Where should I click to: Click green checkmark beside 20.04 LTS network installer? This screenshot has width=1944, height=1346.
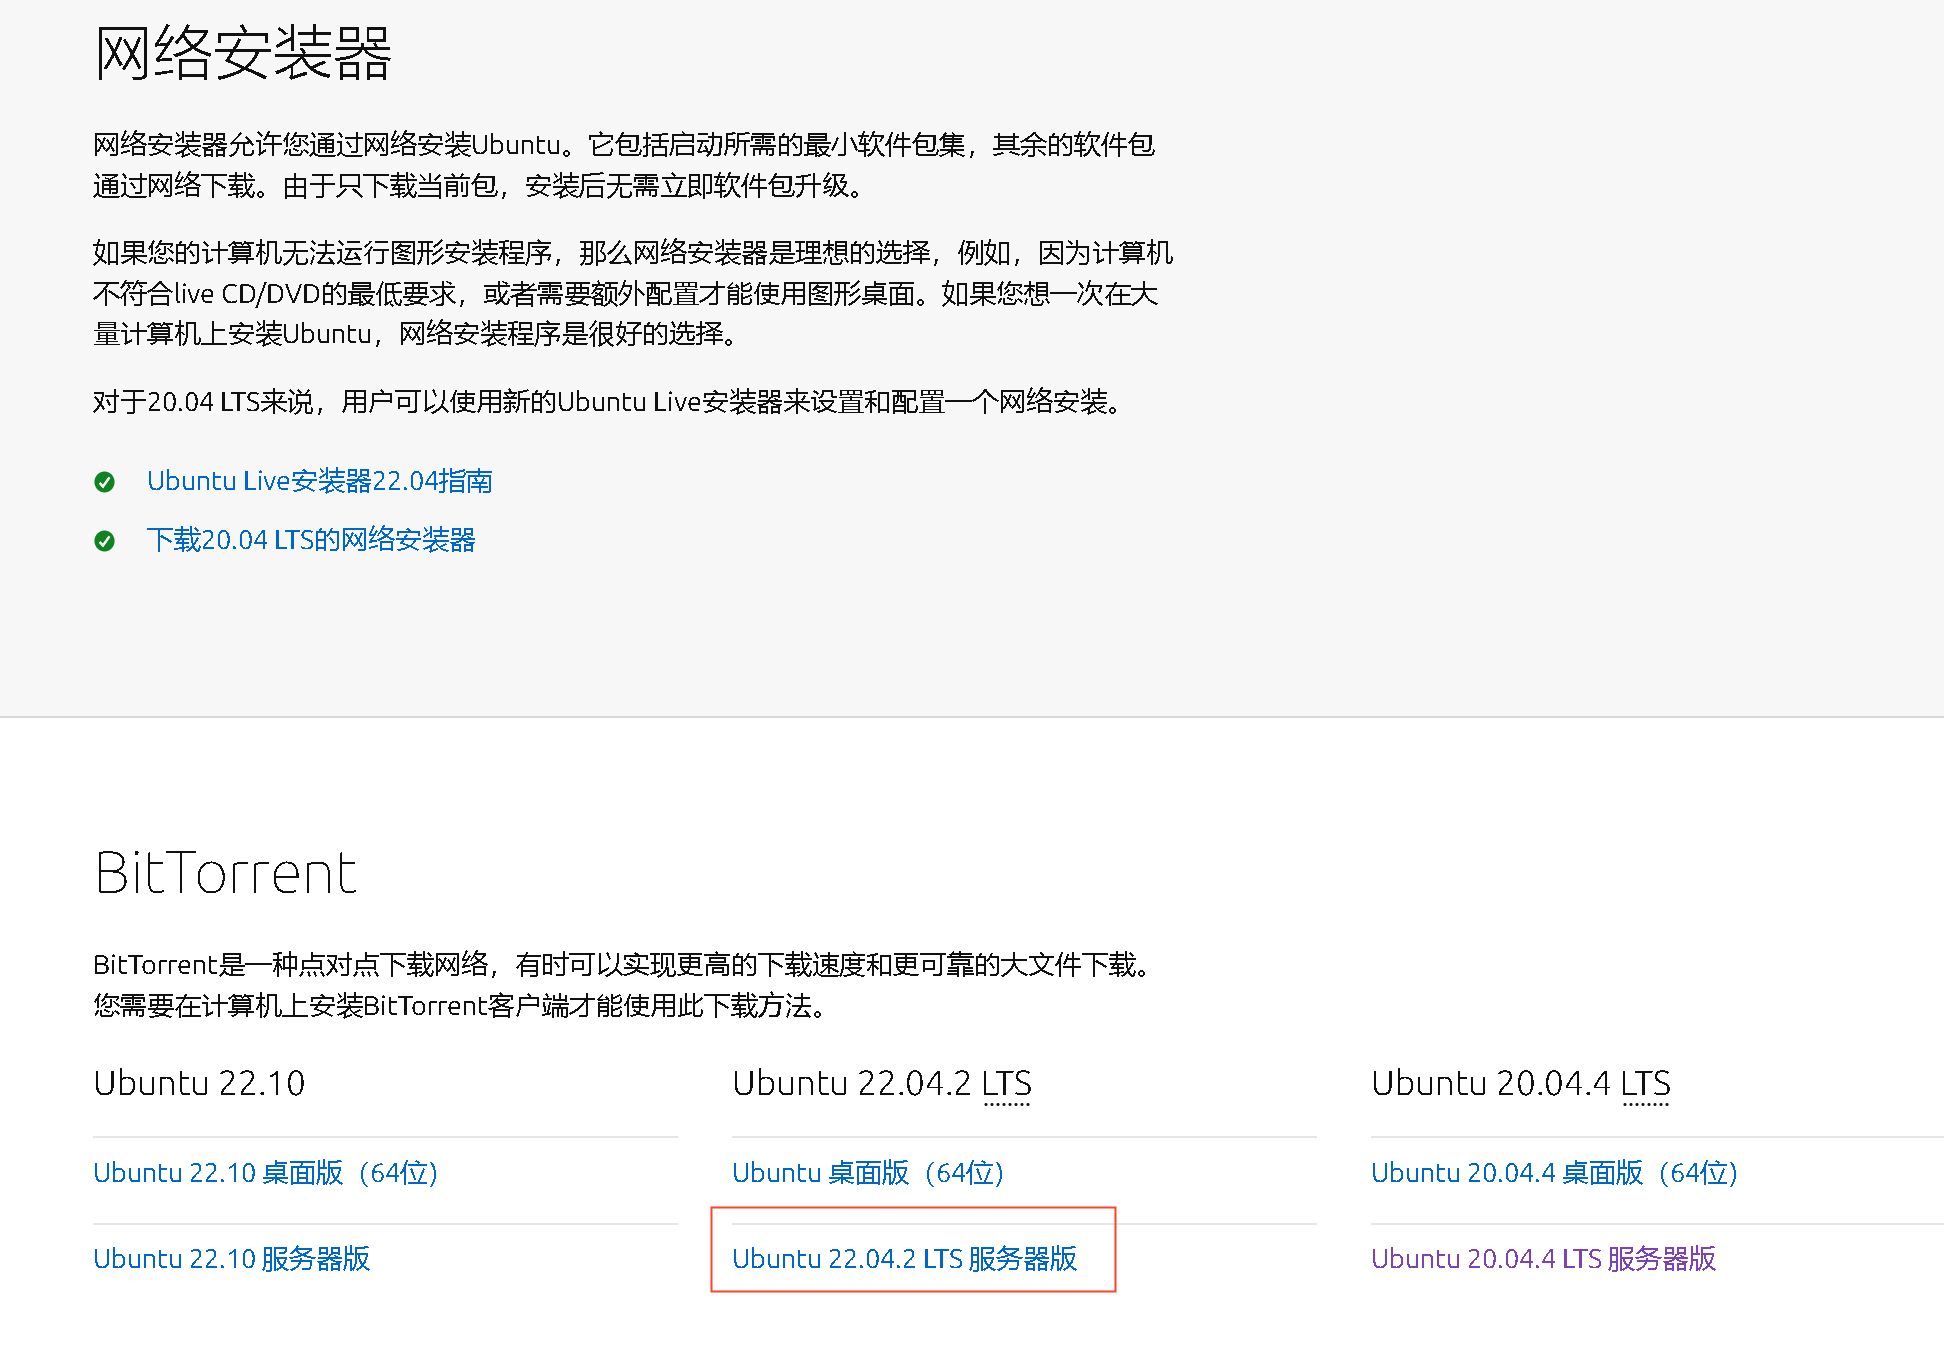(x=104, y=541)
